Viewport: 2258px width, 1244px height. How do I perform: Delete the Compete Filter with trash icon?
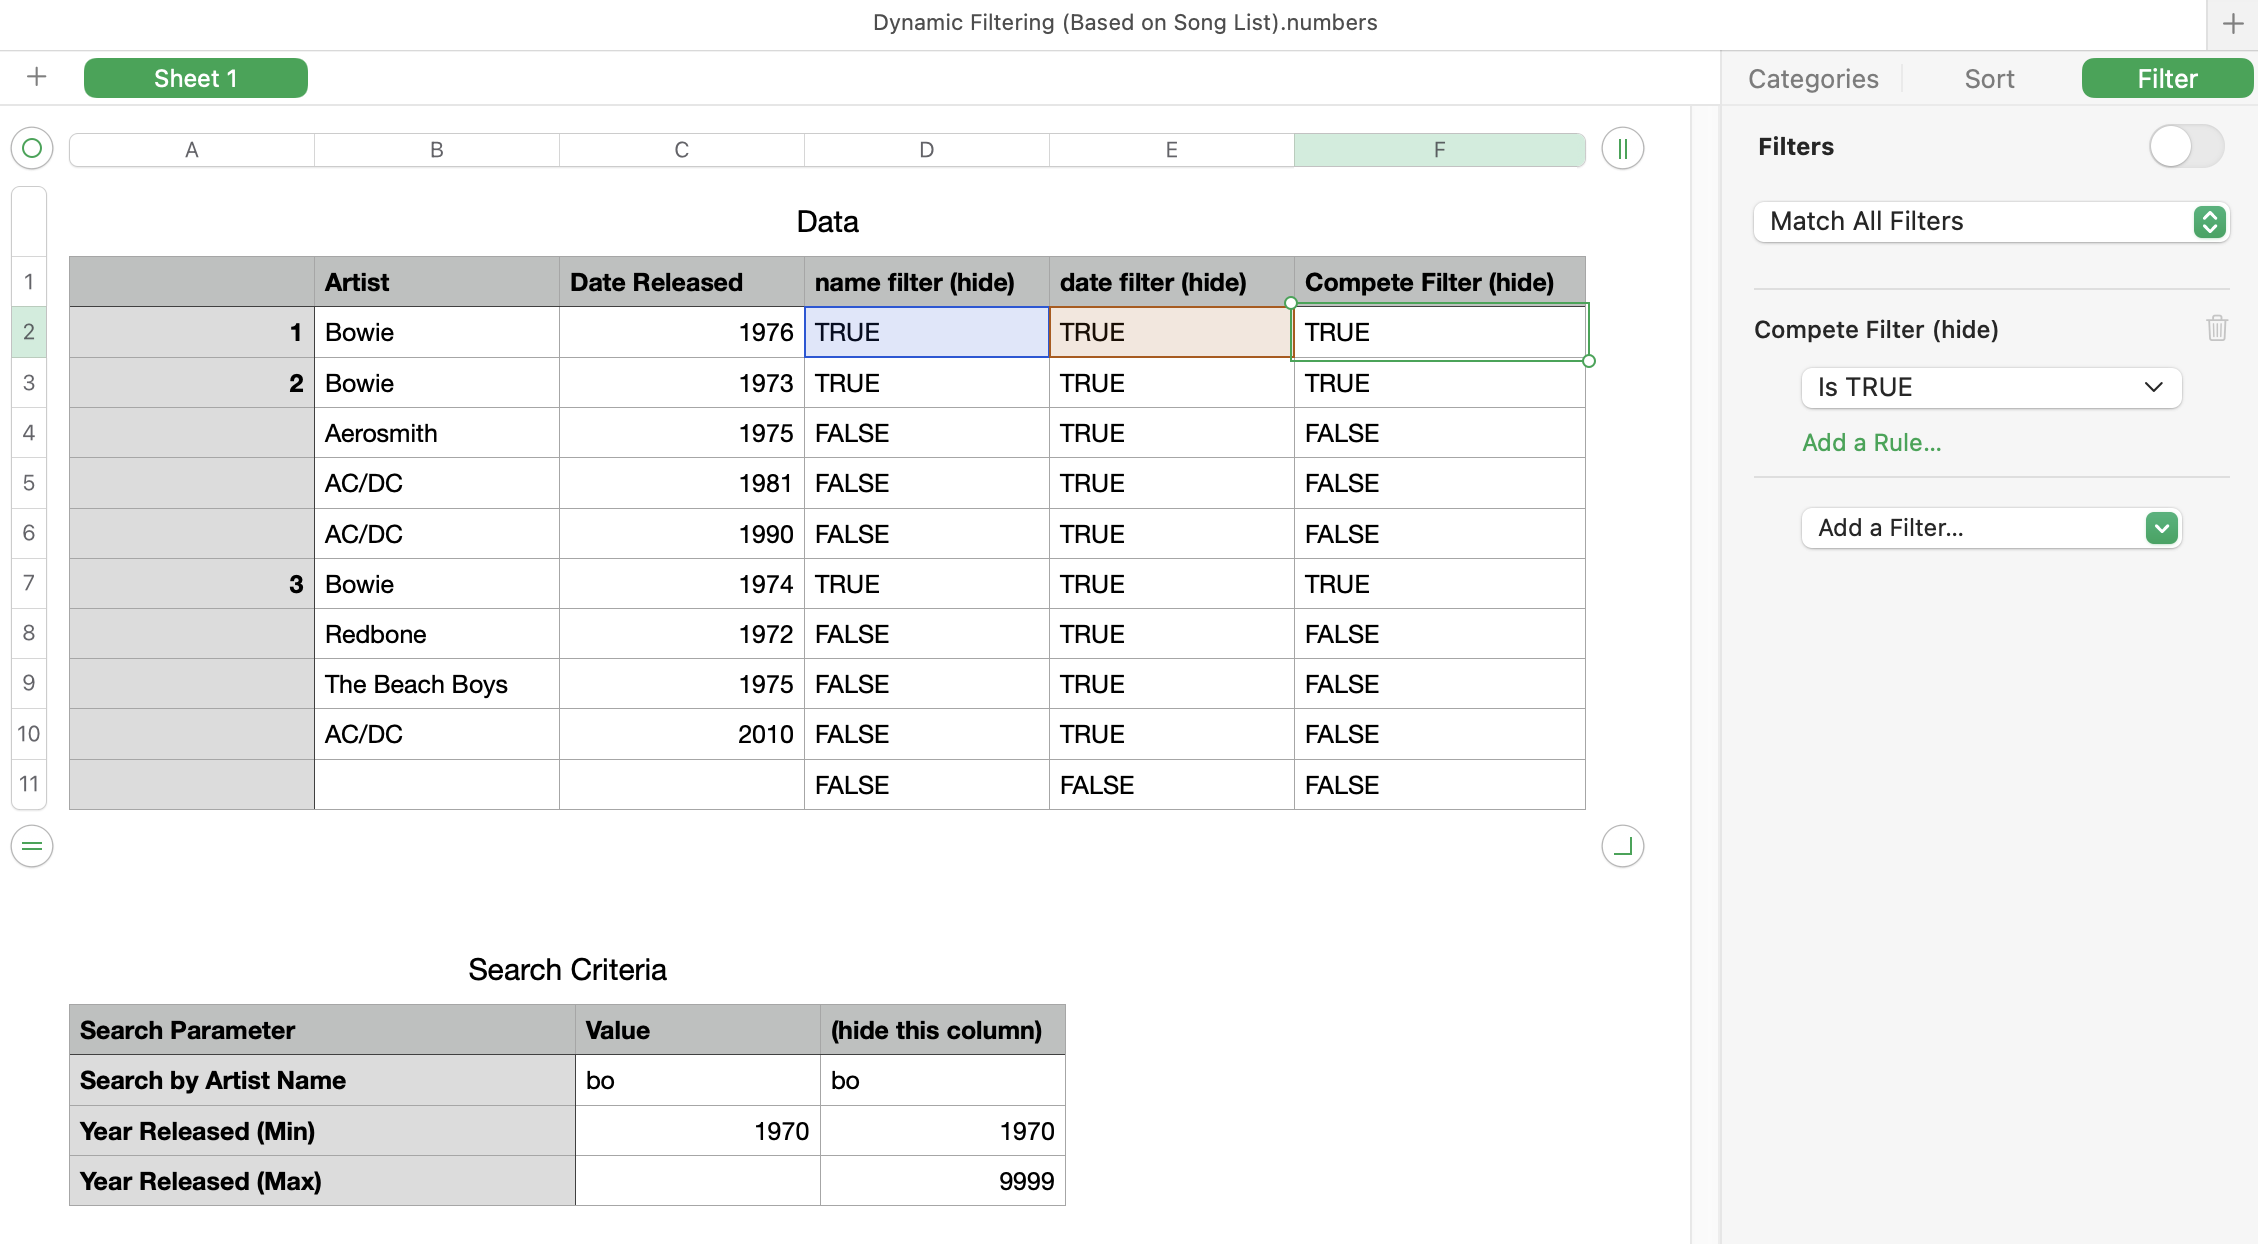click(2216, 328)
